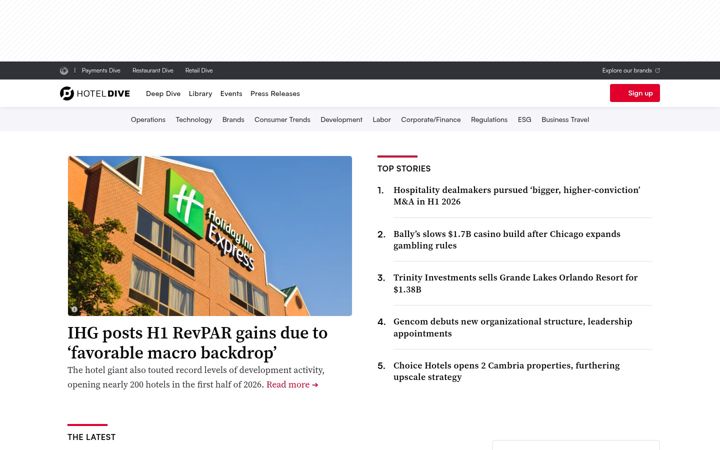Open Payments Dive site link

pos(101,71)
